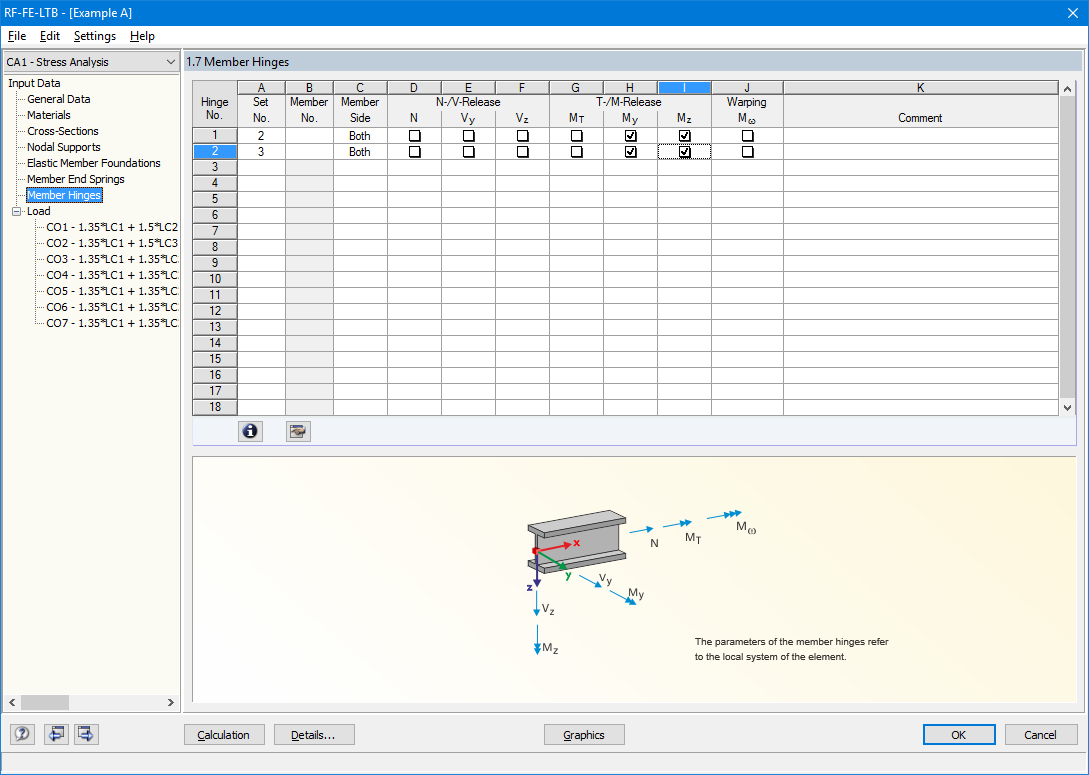This screenshot has width=1089, height=775.
Task: Click the tree horizontal scrollbar thumb
Action: 44,703
